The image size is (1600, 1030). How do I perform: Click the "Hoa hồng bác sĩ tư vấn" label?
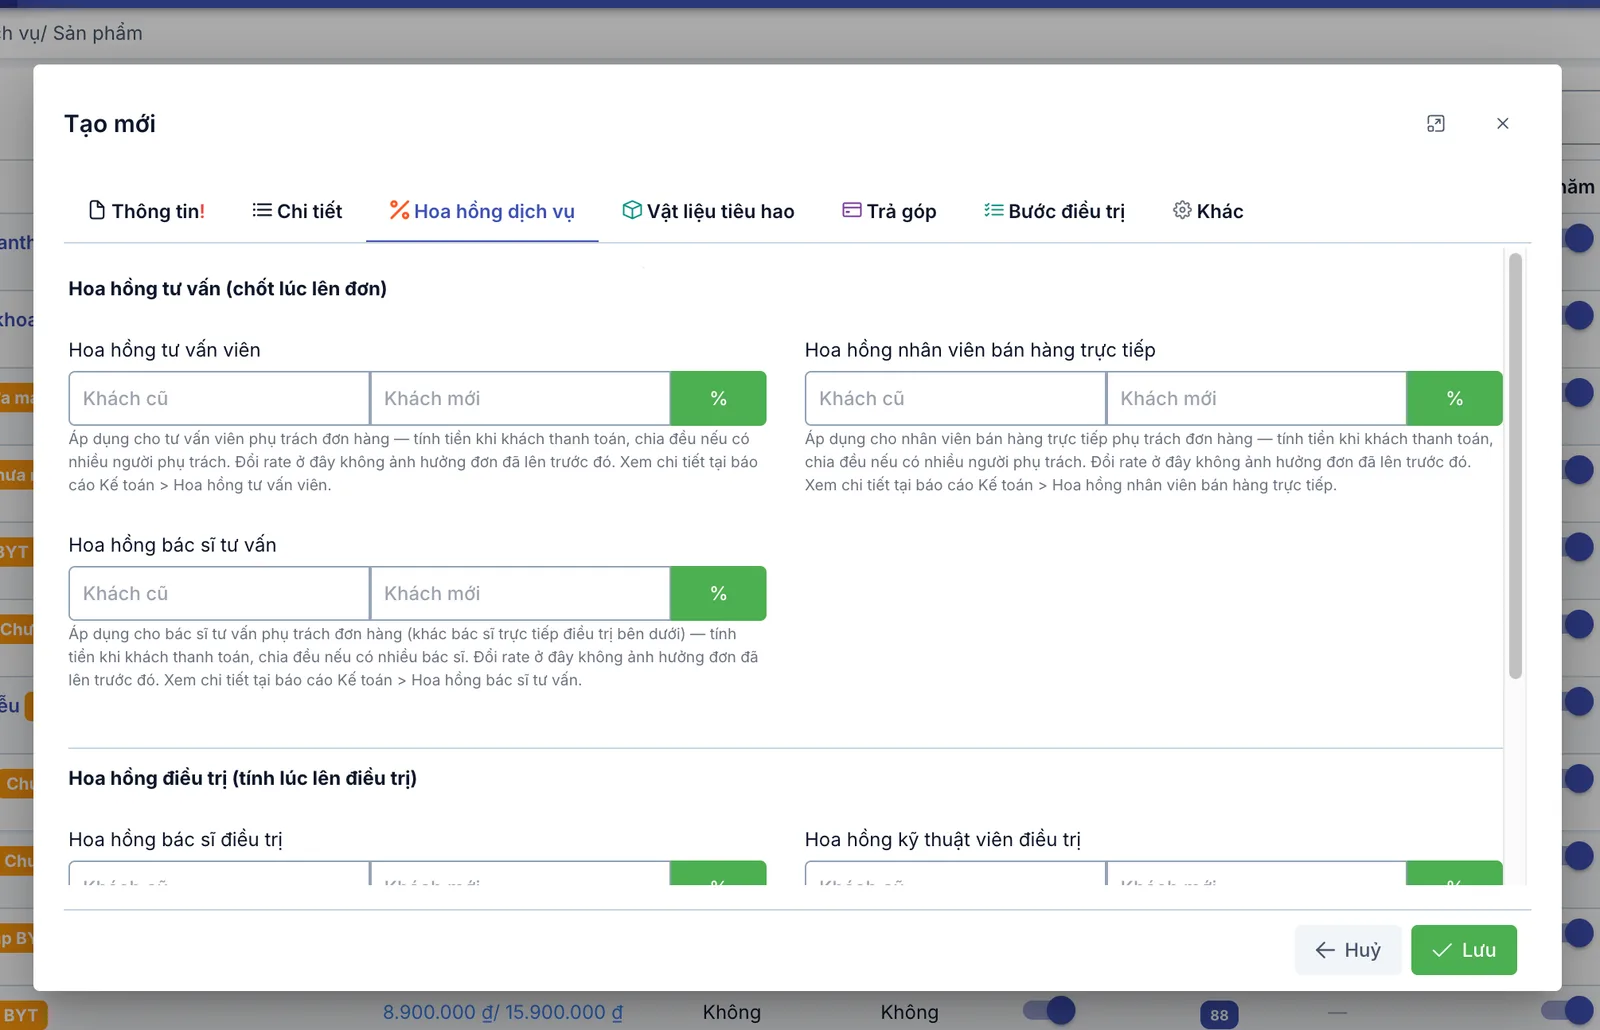pyautogui.click(x=173, y=545)
